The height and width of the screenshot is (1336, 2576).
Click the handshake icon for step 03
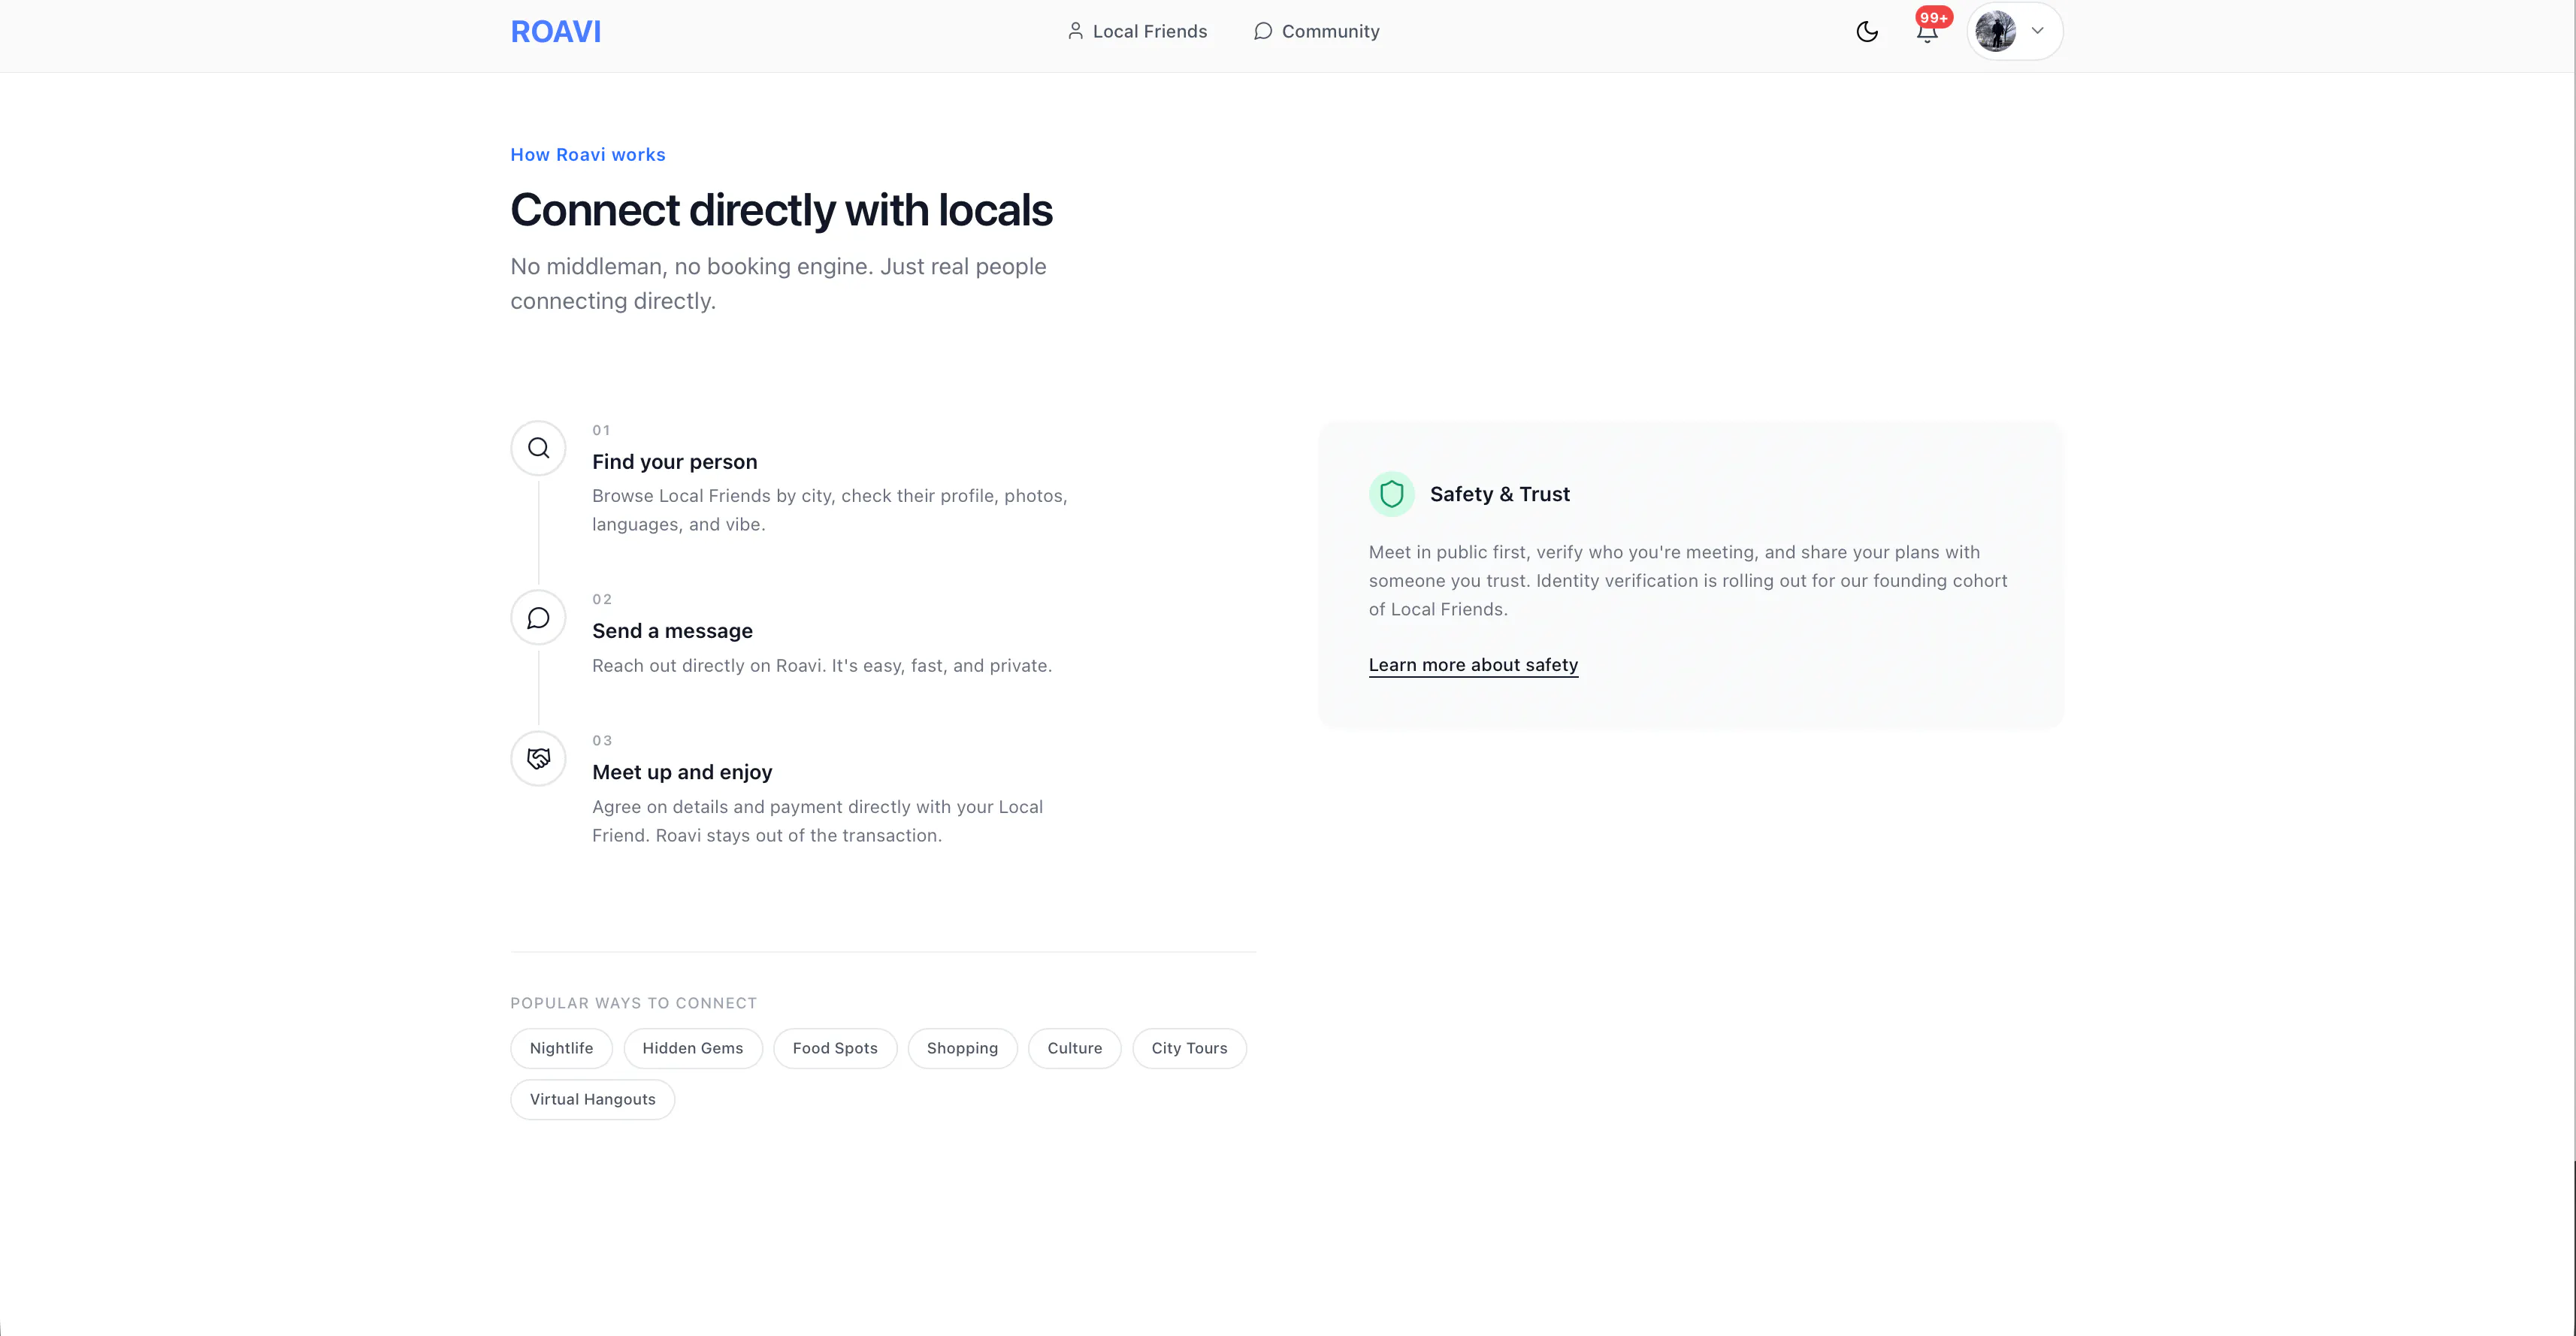point(538,759)
